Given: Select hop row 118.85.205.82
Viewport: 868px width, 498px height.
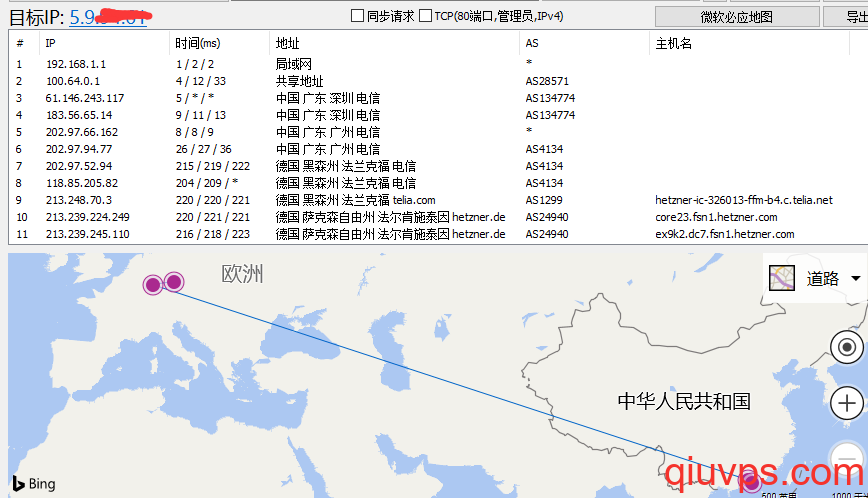Looking at the screenshot, I should 438,183.
